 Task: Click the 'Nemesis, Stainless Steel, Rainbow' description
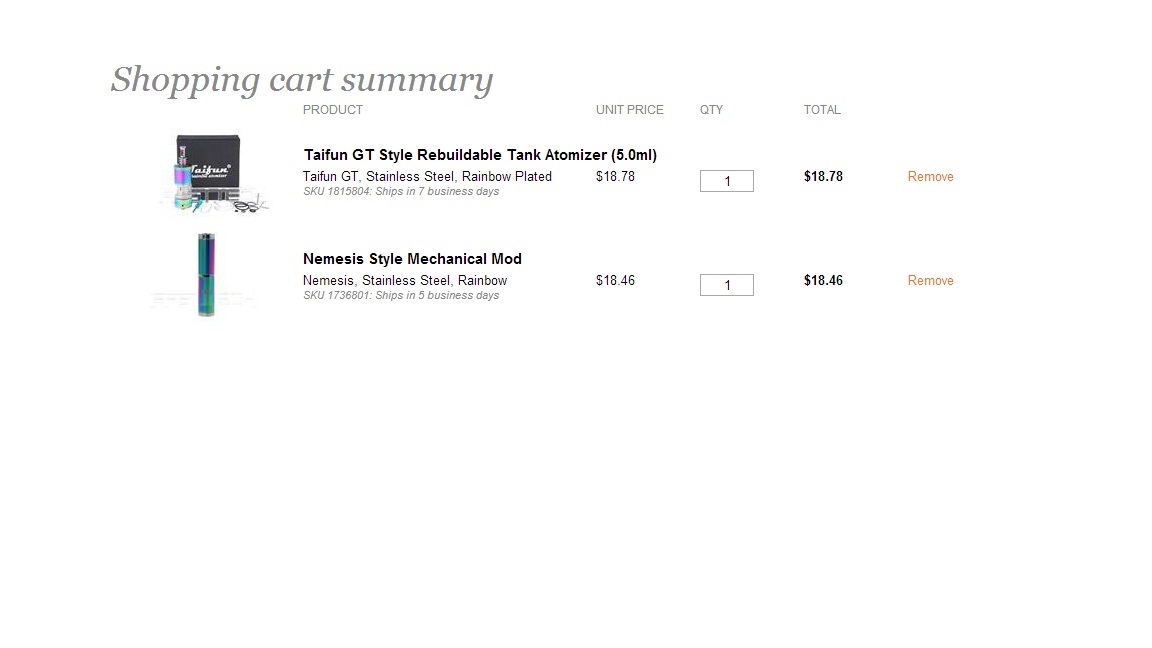tap(405, 281)
